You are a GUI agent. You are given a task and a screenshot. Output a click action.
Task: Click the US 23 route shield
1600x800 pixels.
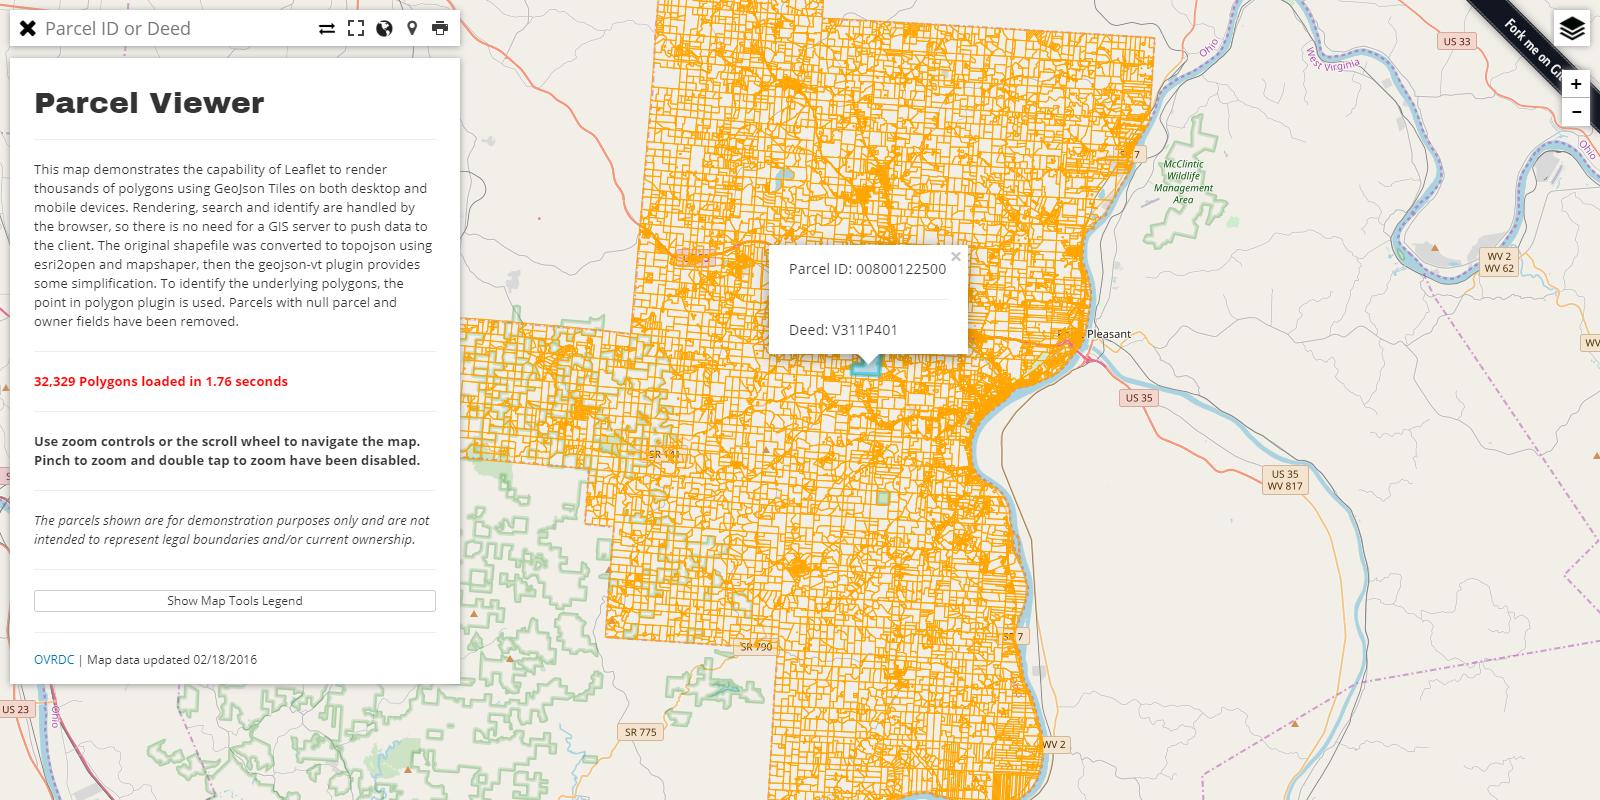pos(16,709)
